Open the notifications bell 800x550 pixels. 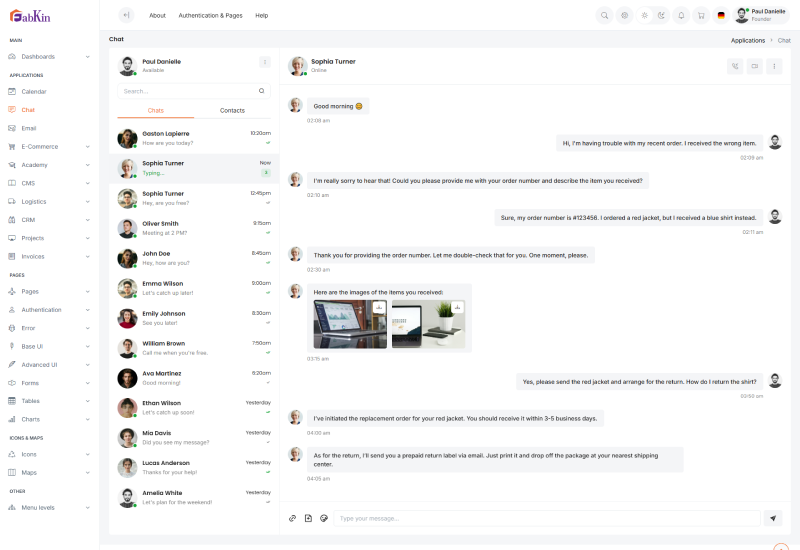[x=681, y=15]
